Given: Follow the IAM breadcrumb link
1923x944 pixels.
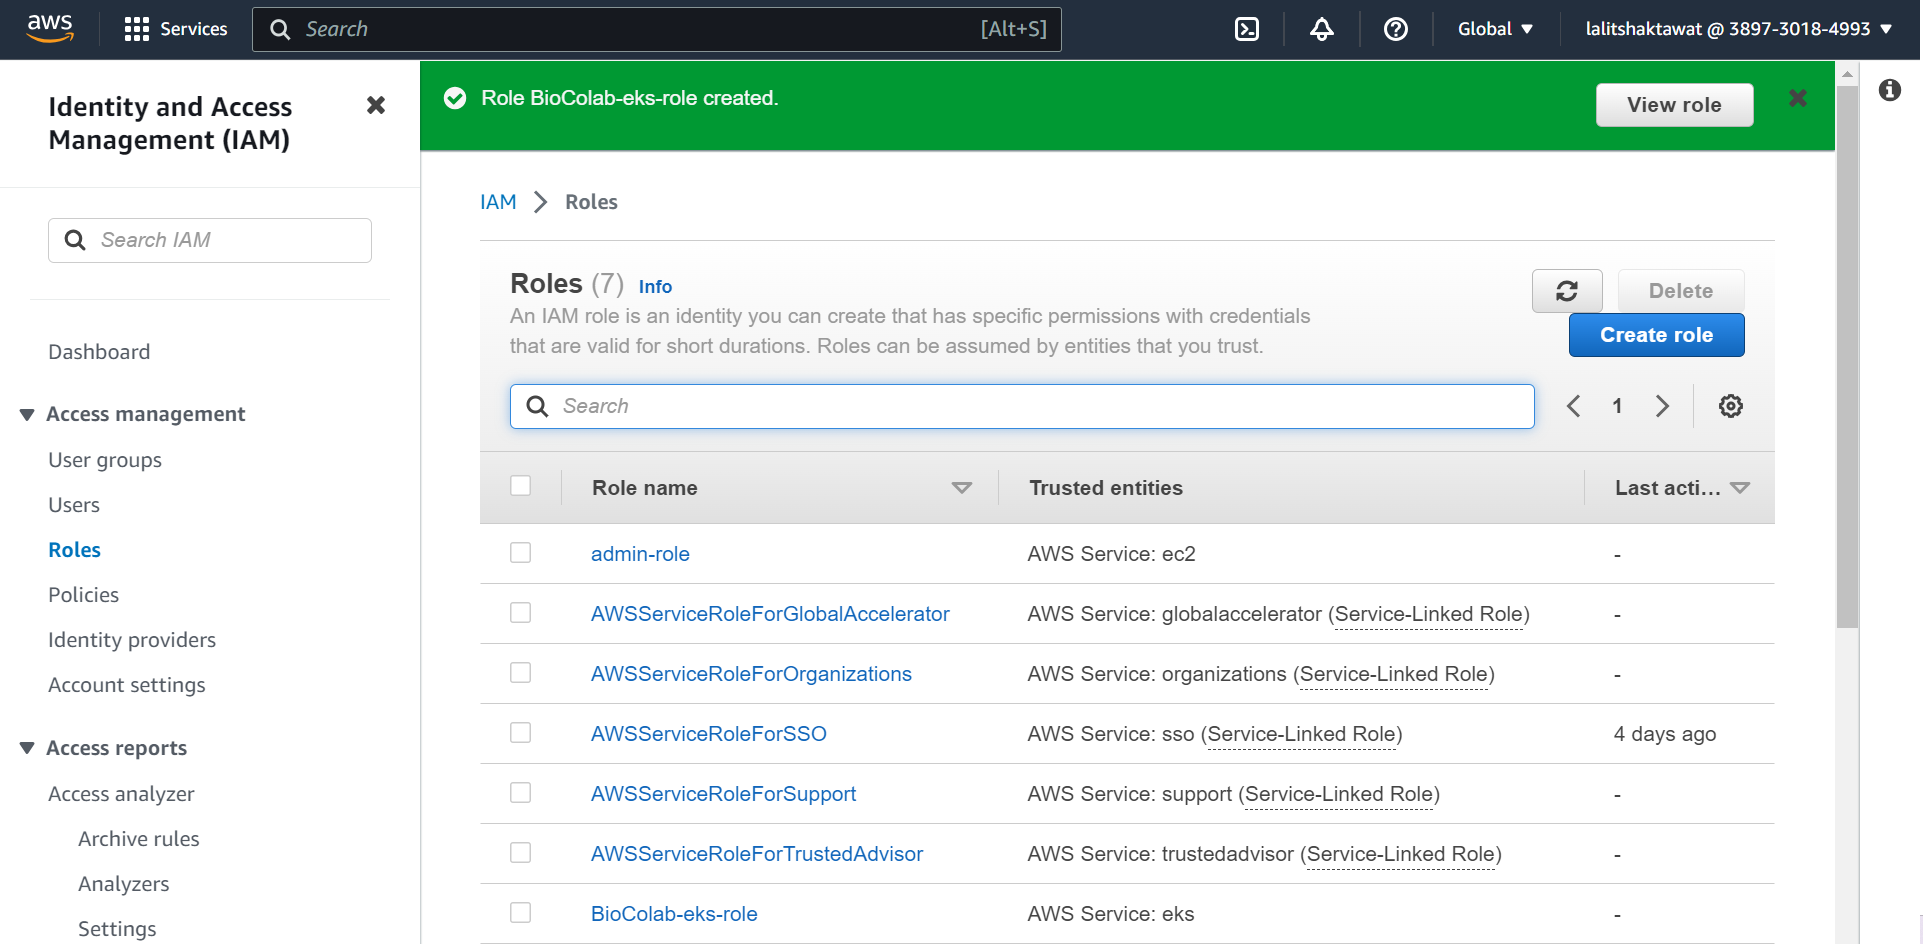Looking at the screenshot, I should [x=498, y=202].
